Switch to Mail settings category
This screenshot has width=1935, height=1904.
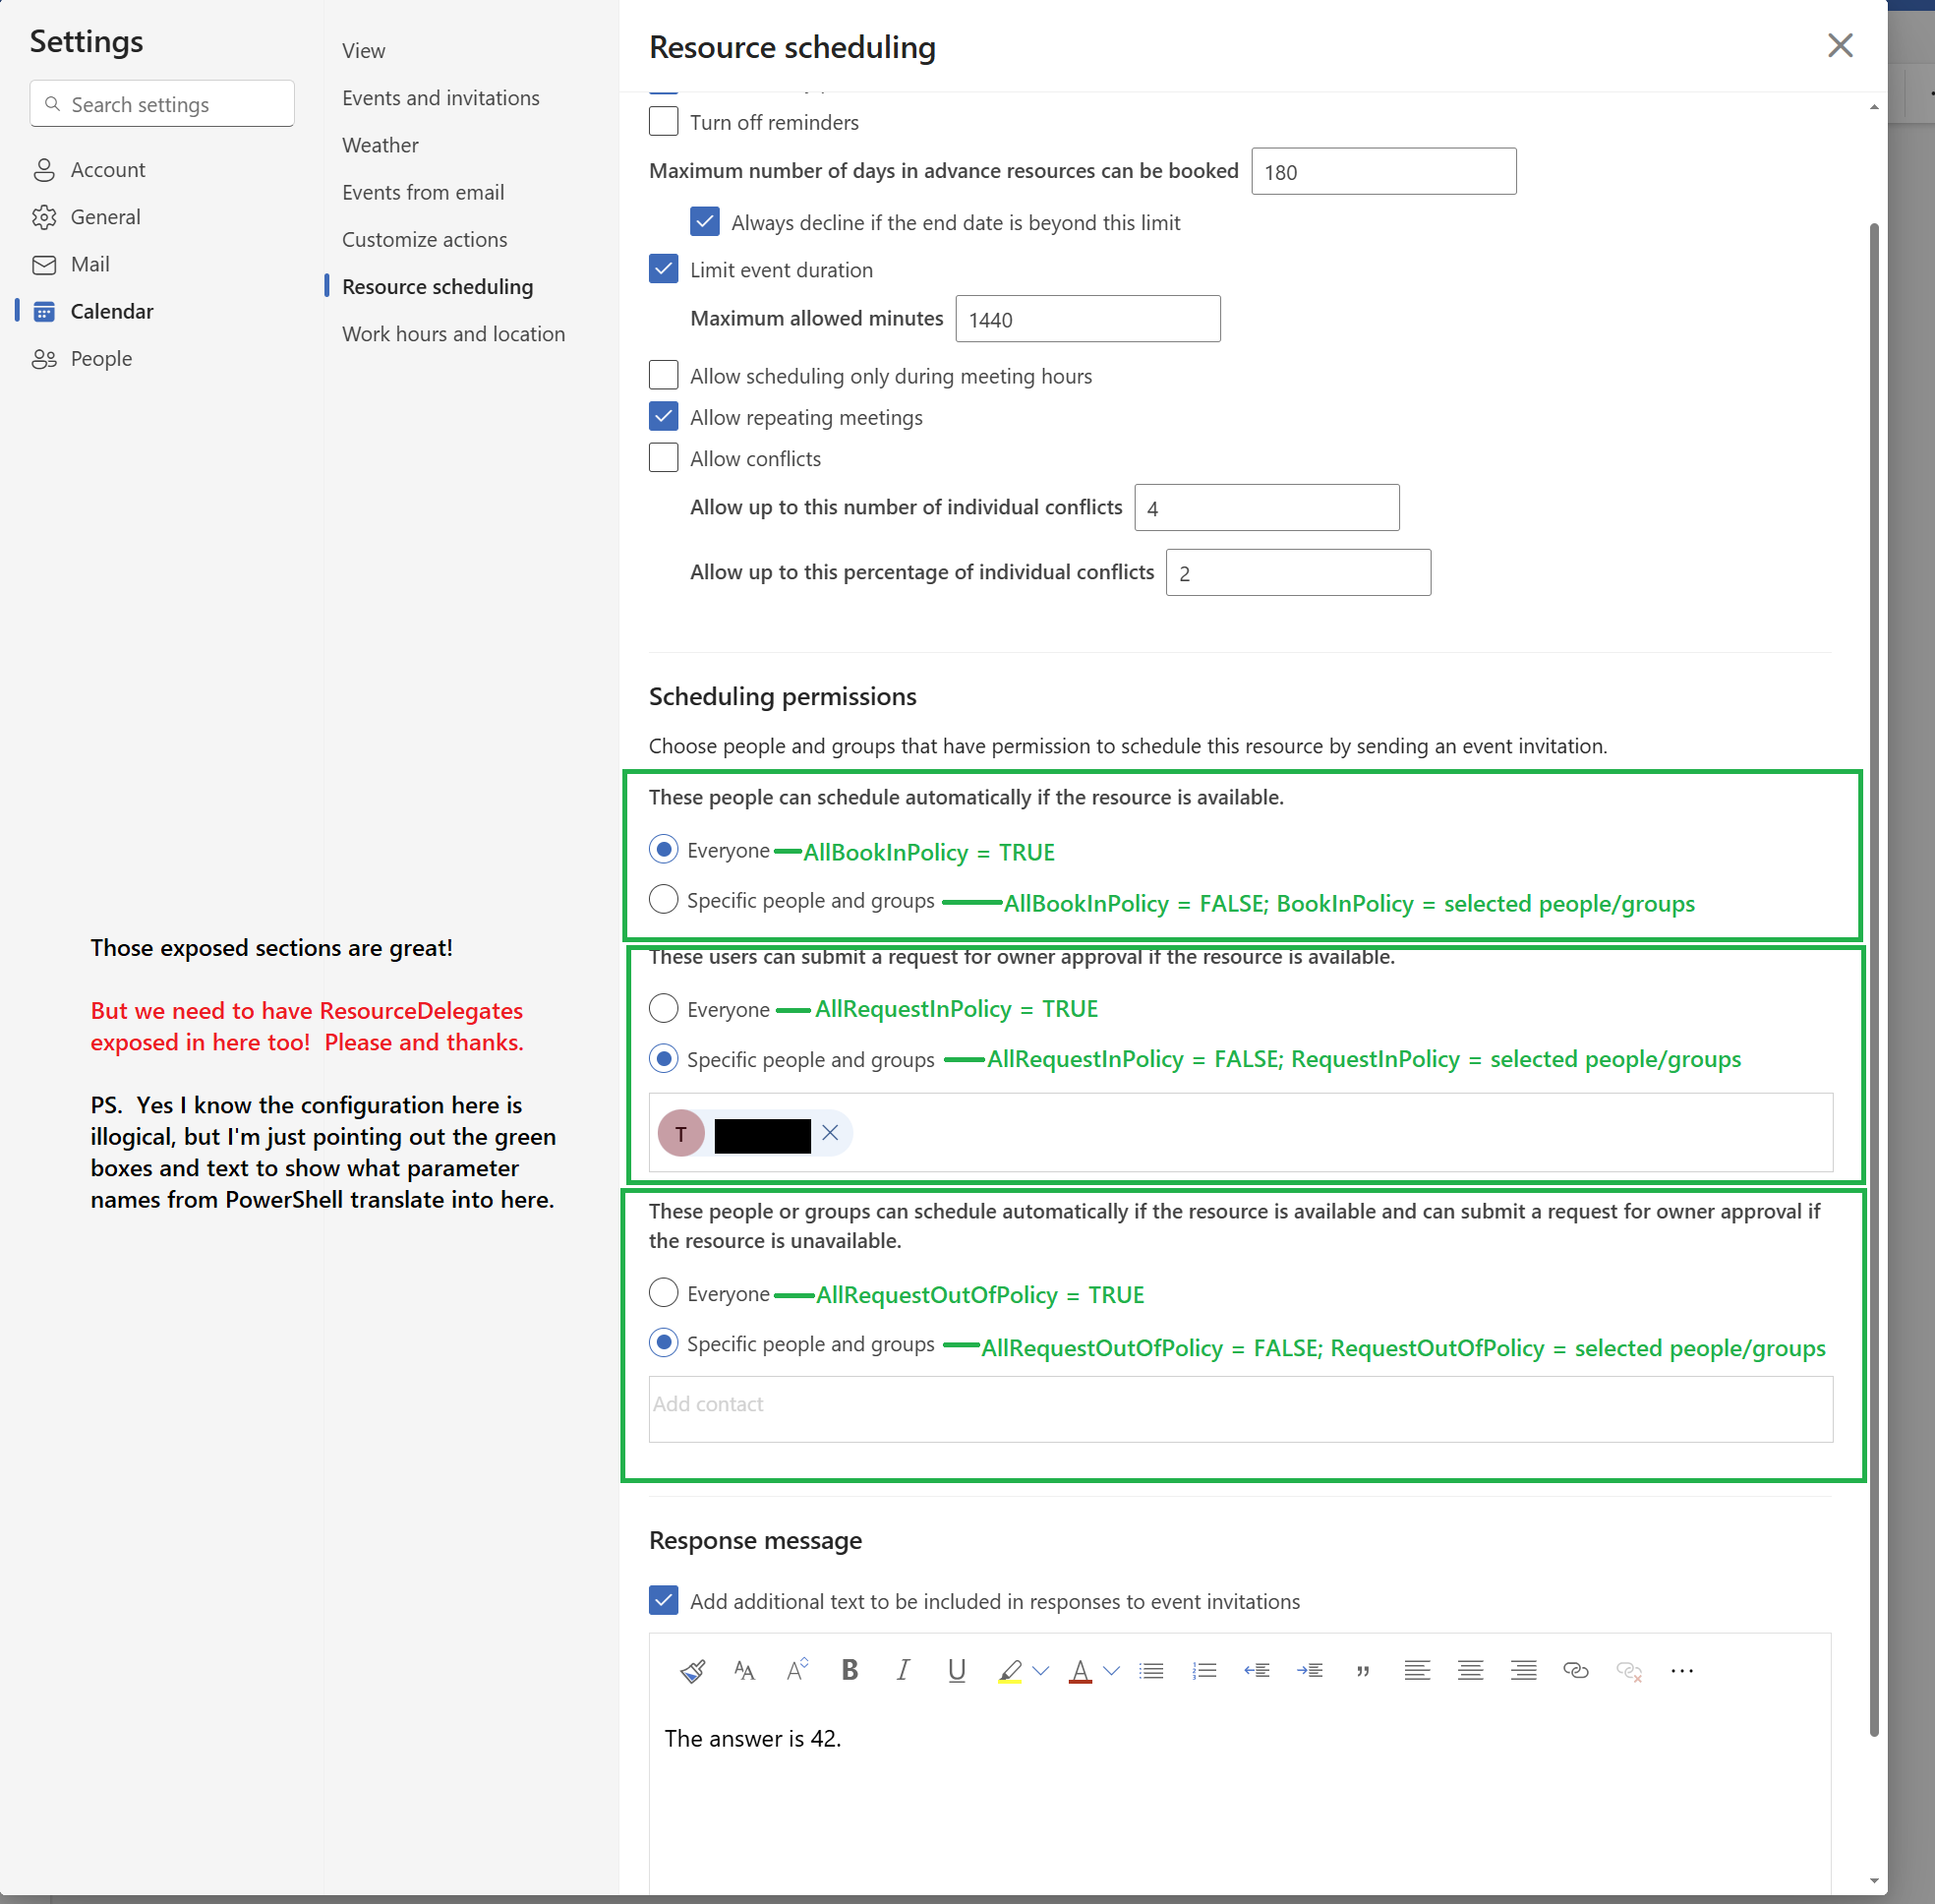(x=89, y=263)
